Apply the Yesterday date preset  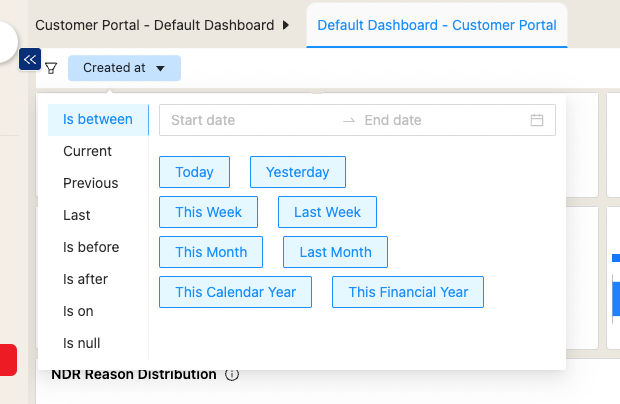pos(297,172)
